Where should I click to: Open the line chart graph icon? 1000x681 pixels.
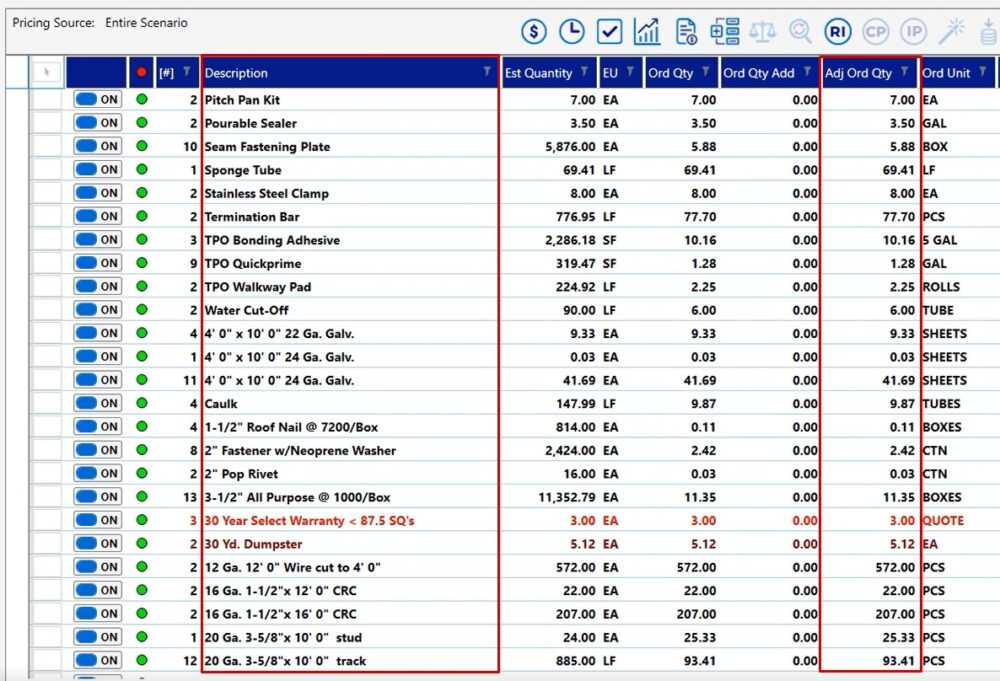(647, 32)
